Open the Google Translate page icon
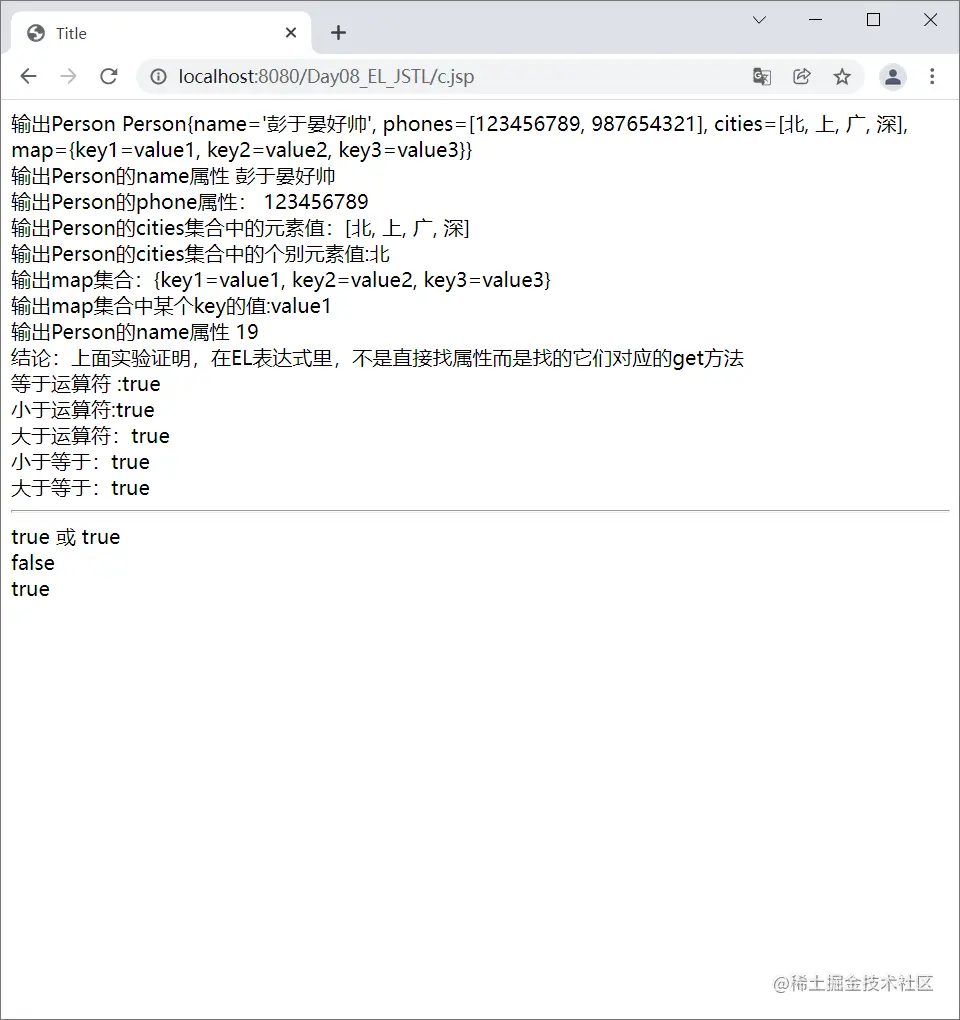 coord(762,77)
